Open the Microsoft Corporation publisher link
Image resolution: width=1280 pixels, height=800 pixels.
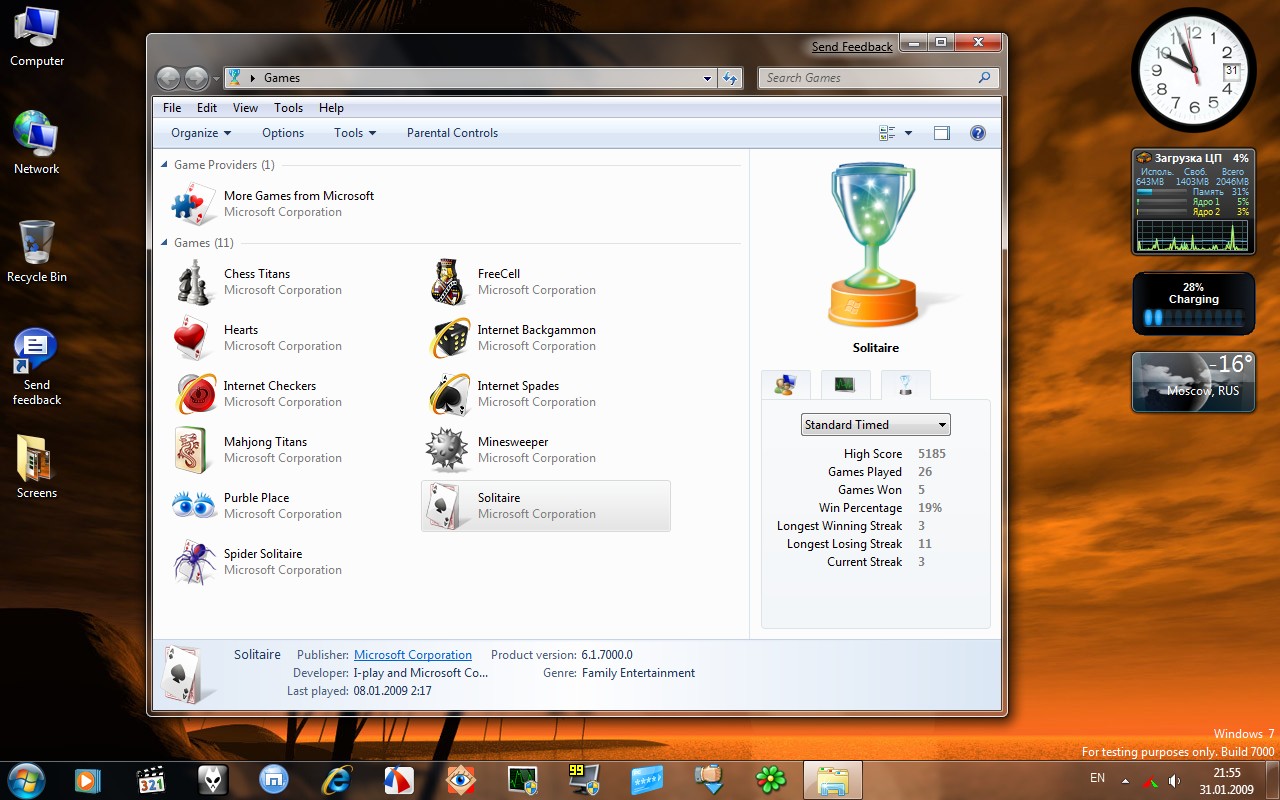pos(413,655)
